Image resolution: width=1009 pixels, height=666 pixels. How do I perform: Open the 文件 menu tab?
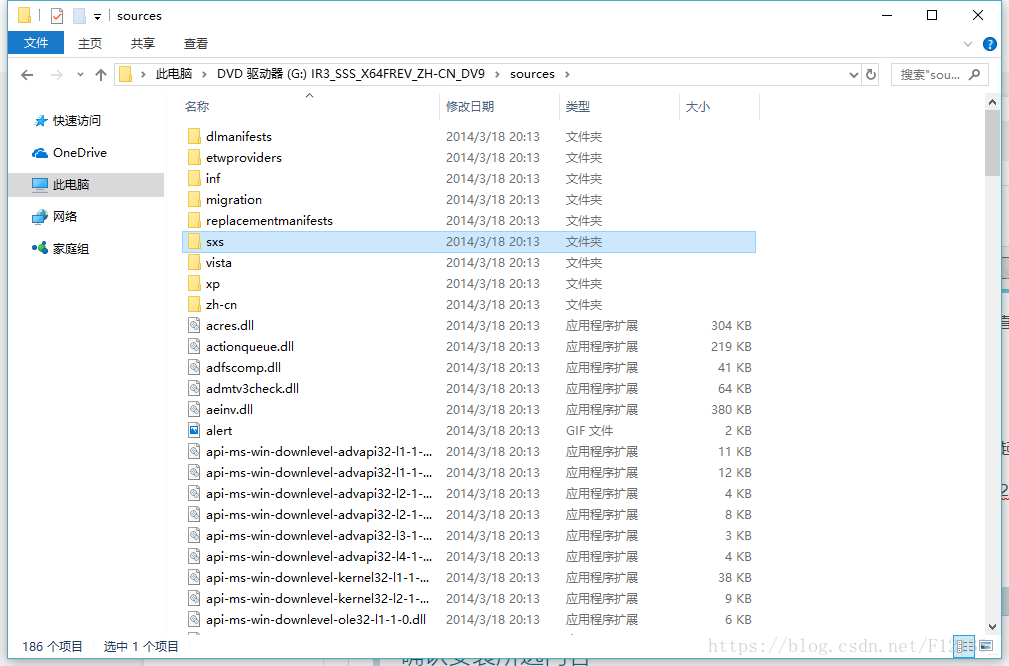pos(36,43)
